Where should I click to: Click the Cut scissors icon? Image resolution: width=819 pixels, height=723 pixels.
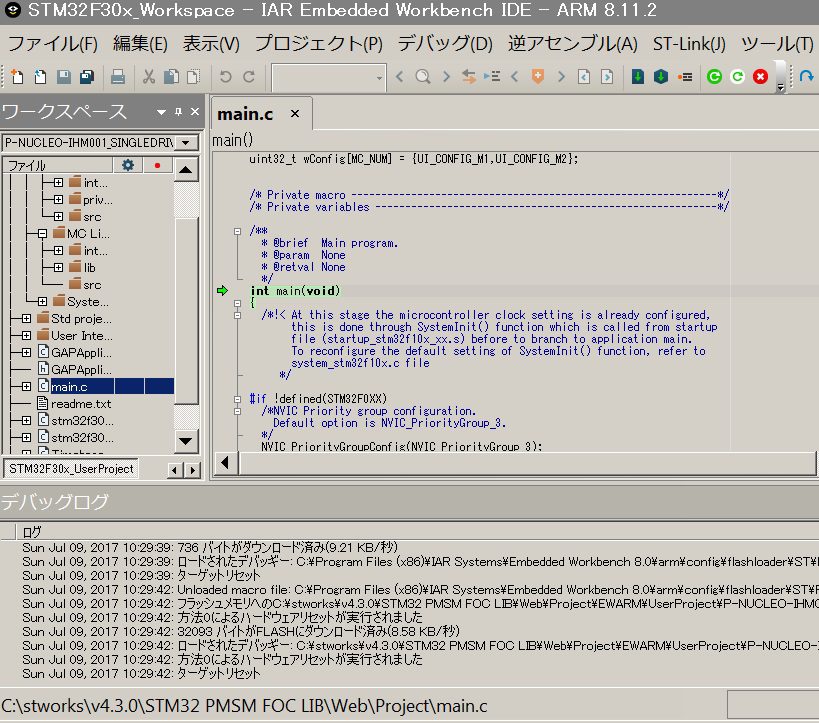(149, 77)
